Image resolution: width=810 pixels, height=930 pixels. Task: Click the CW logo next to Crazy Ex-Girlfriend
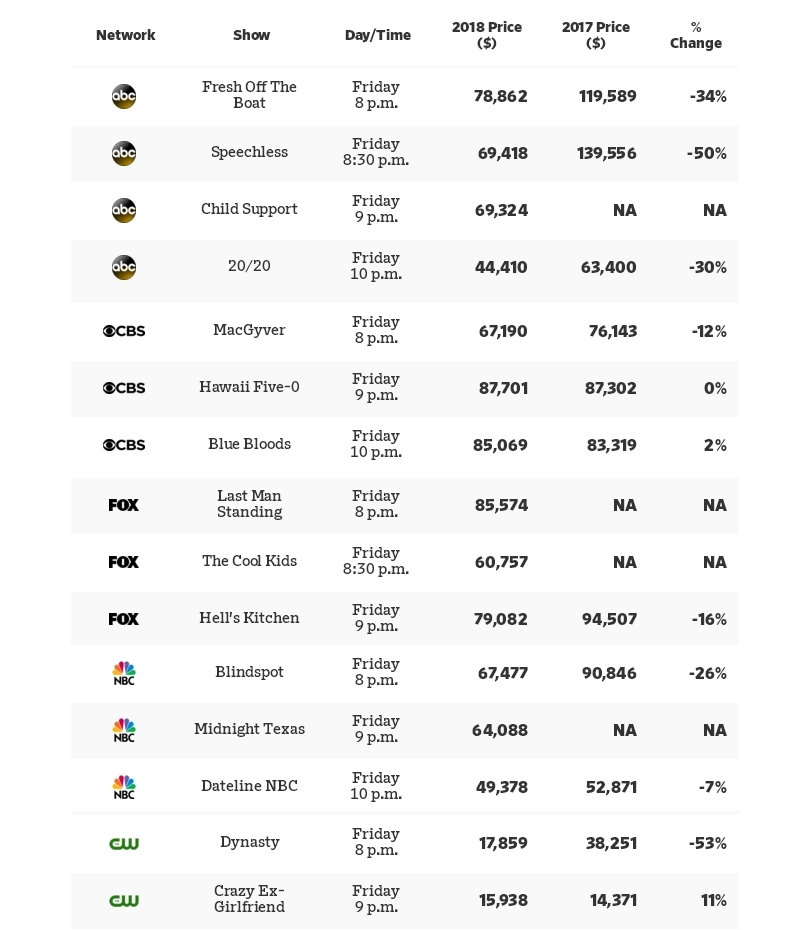point(124,901)
